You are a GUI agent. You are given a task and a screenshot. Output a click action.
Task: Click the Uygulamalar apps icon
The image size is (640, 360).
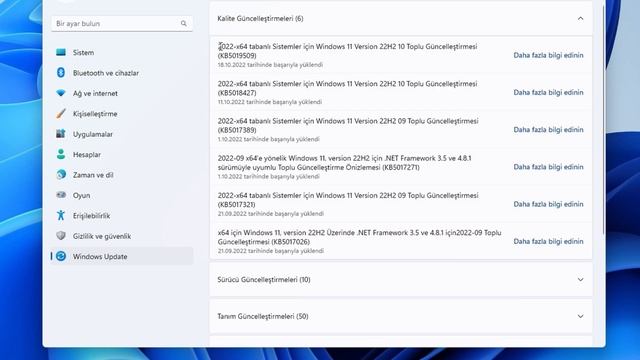pos(61,134)
